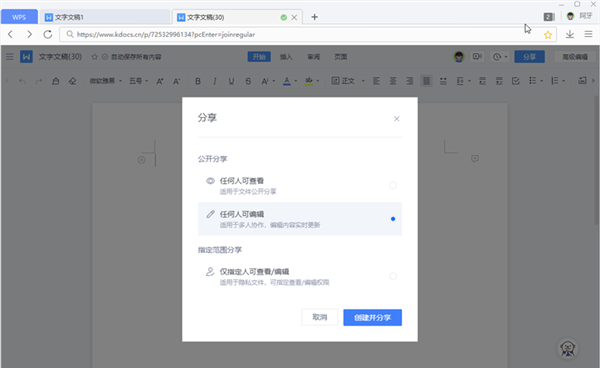The image size is (600, 368).
Task: Close the 分享 dialog with X
Action: 396,119
